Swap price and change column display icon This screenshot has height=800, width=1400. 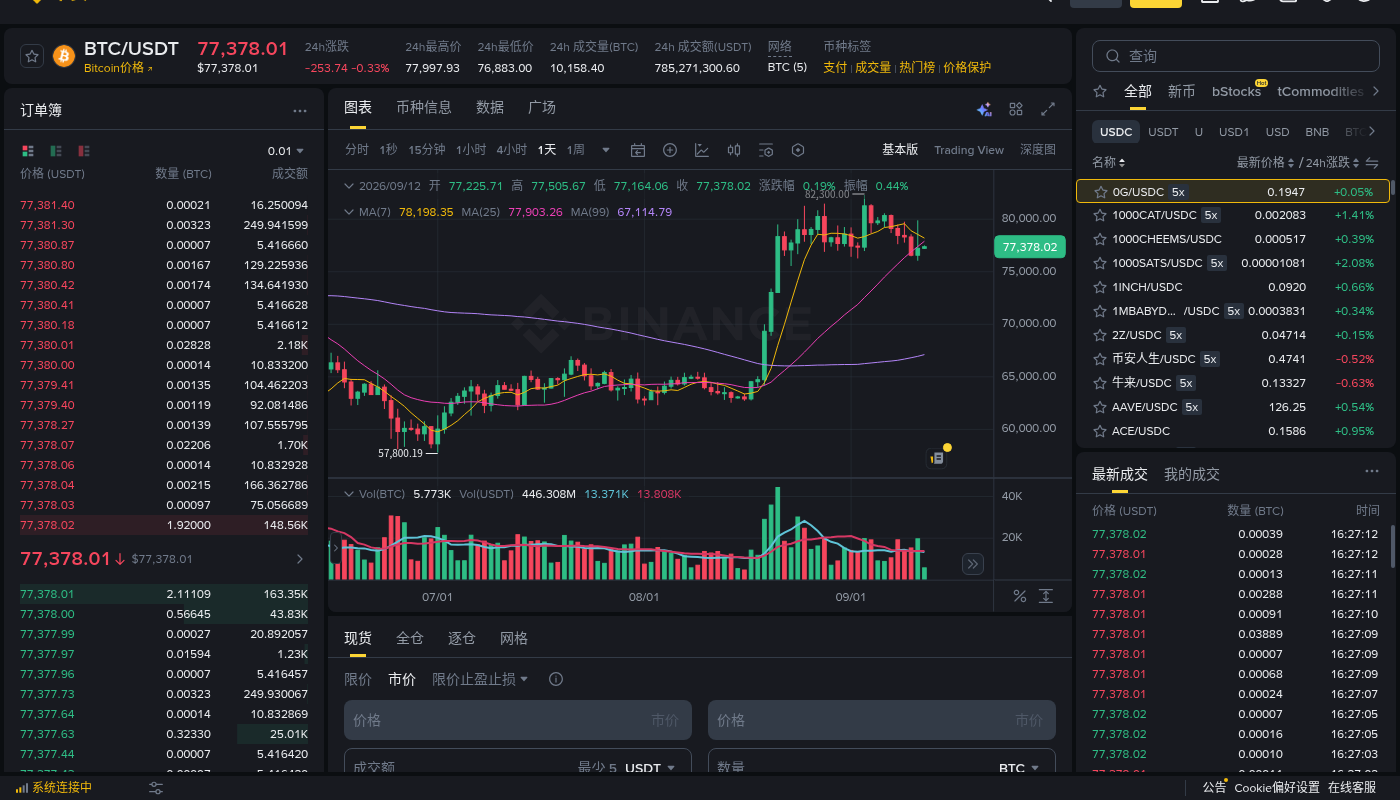1372,162
